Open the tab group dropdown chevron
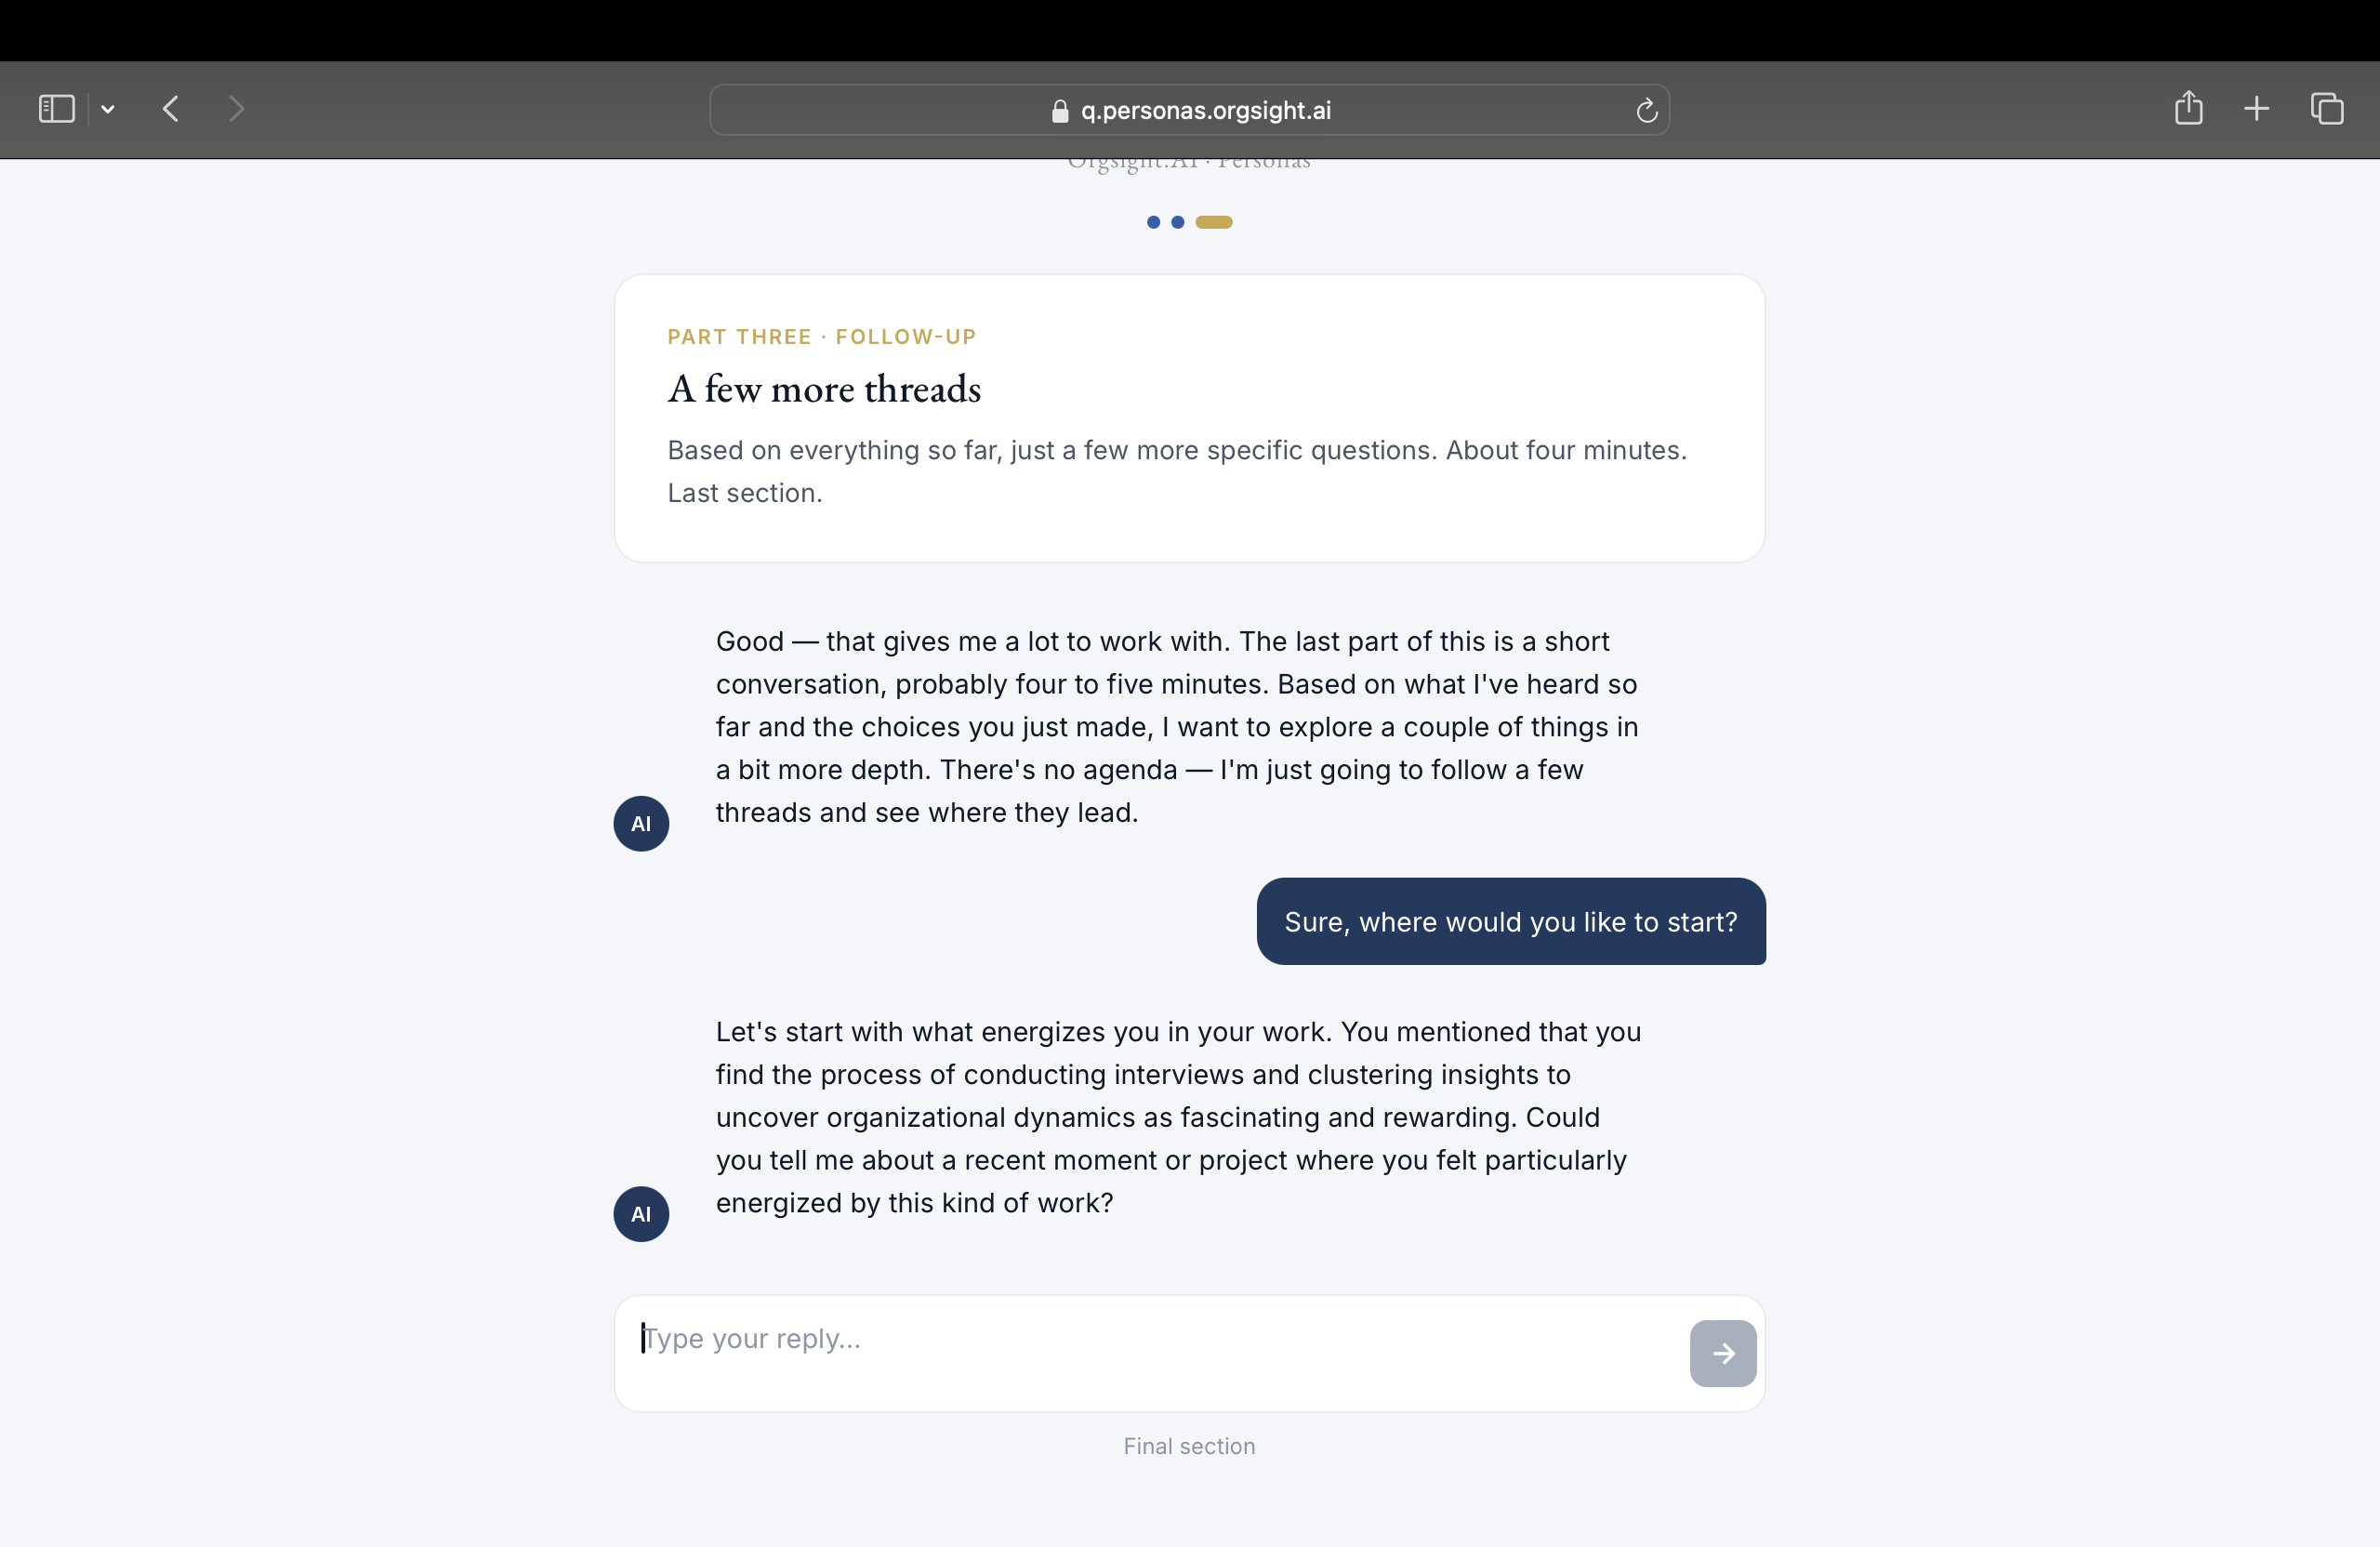 (108, 109)
